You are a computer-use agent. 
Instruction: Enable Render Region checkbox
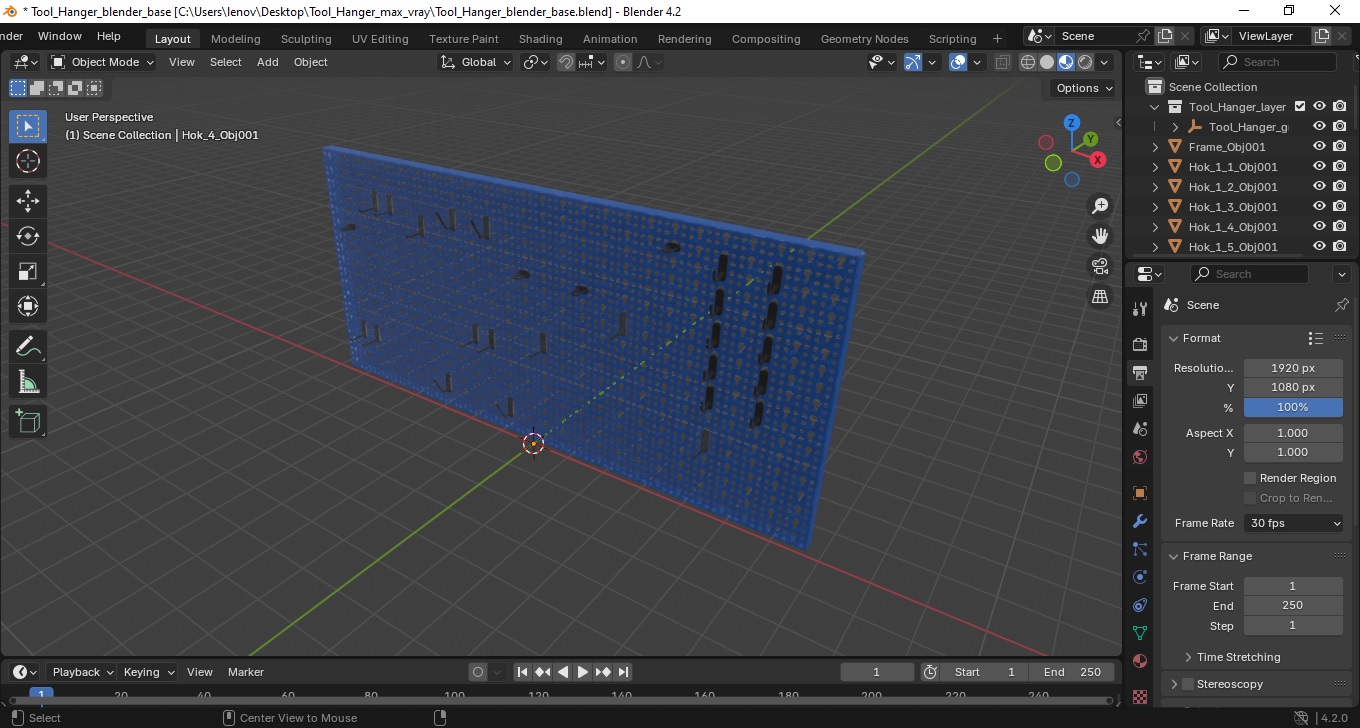click(1250, 478)
